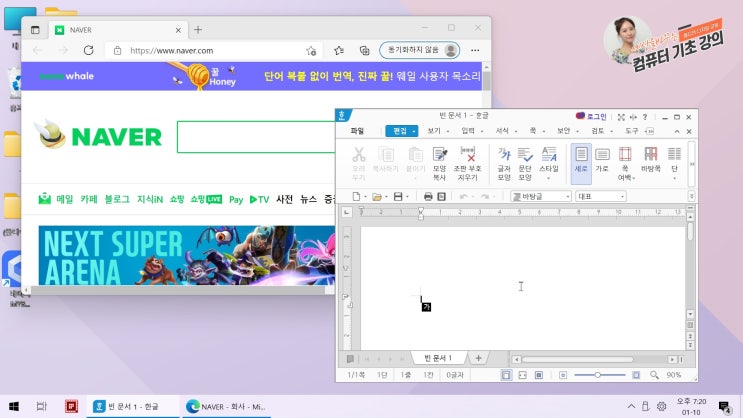Click the Edge favorites star icon
The image size is (743, 418).
point(339,50)
